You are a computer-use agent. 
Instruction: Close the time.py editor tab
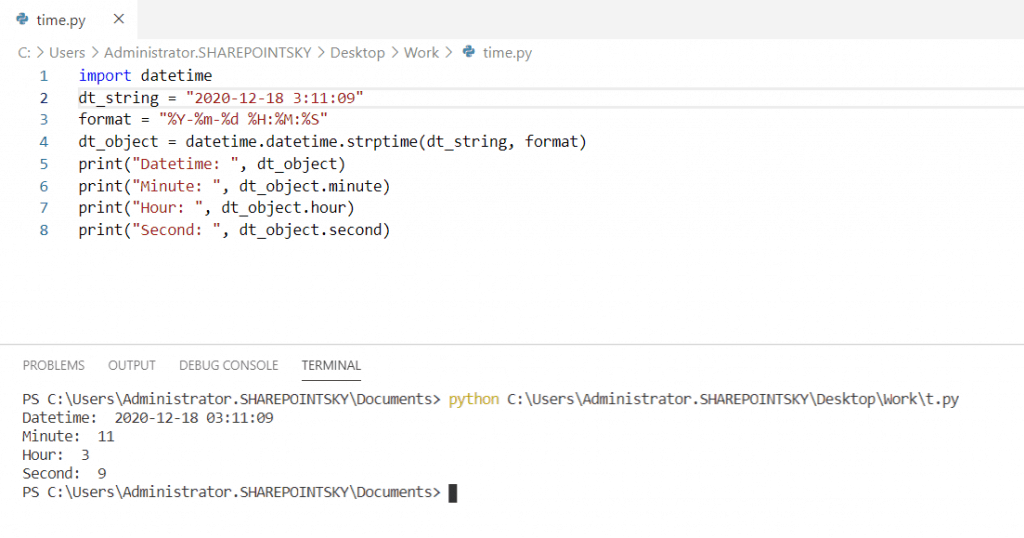point(118,19)
